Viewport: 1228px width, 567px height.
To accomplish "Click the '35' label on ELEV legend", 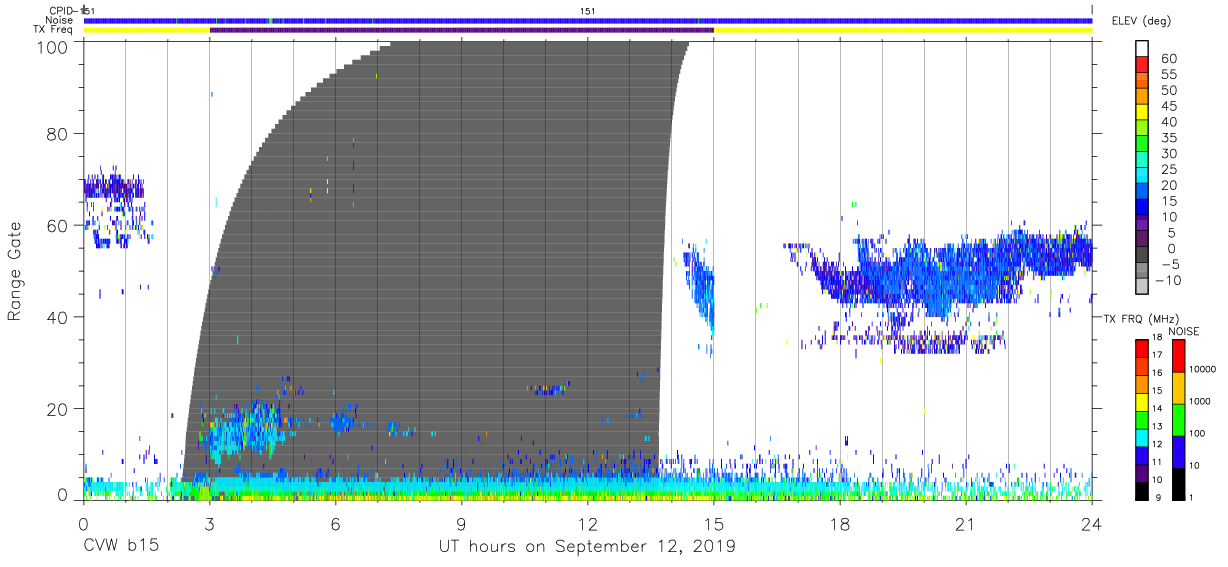I will [1168, 137].
